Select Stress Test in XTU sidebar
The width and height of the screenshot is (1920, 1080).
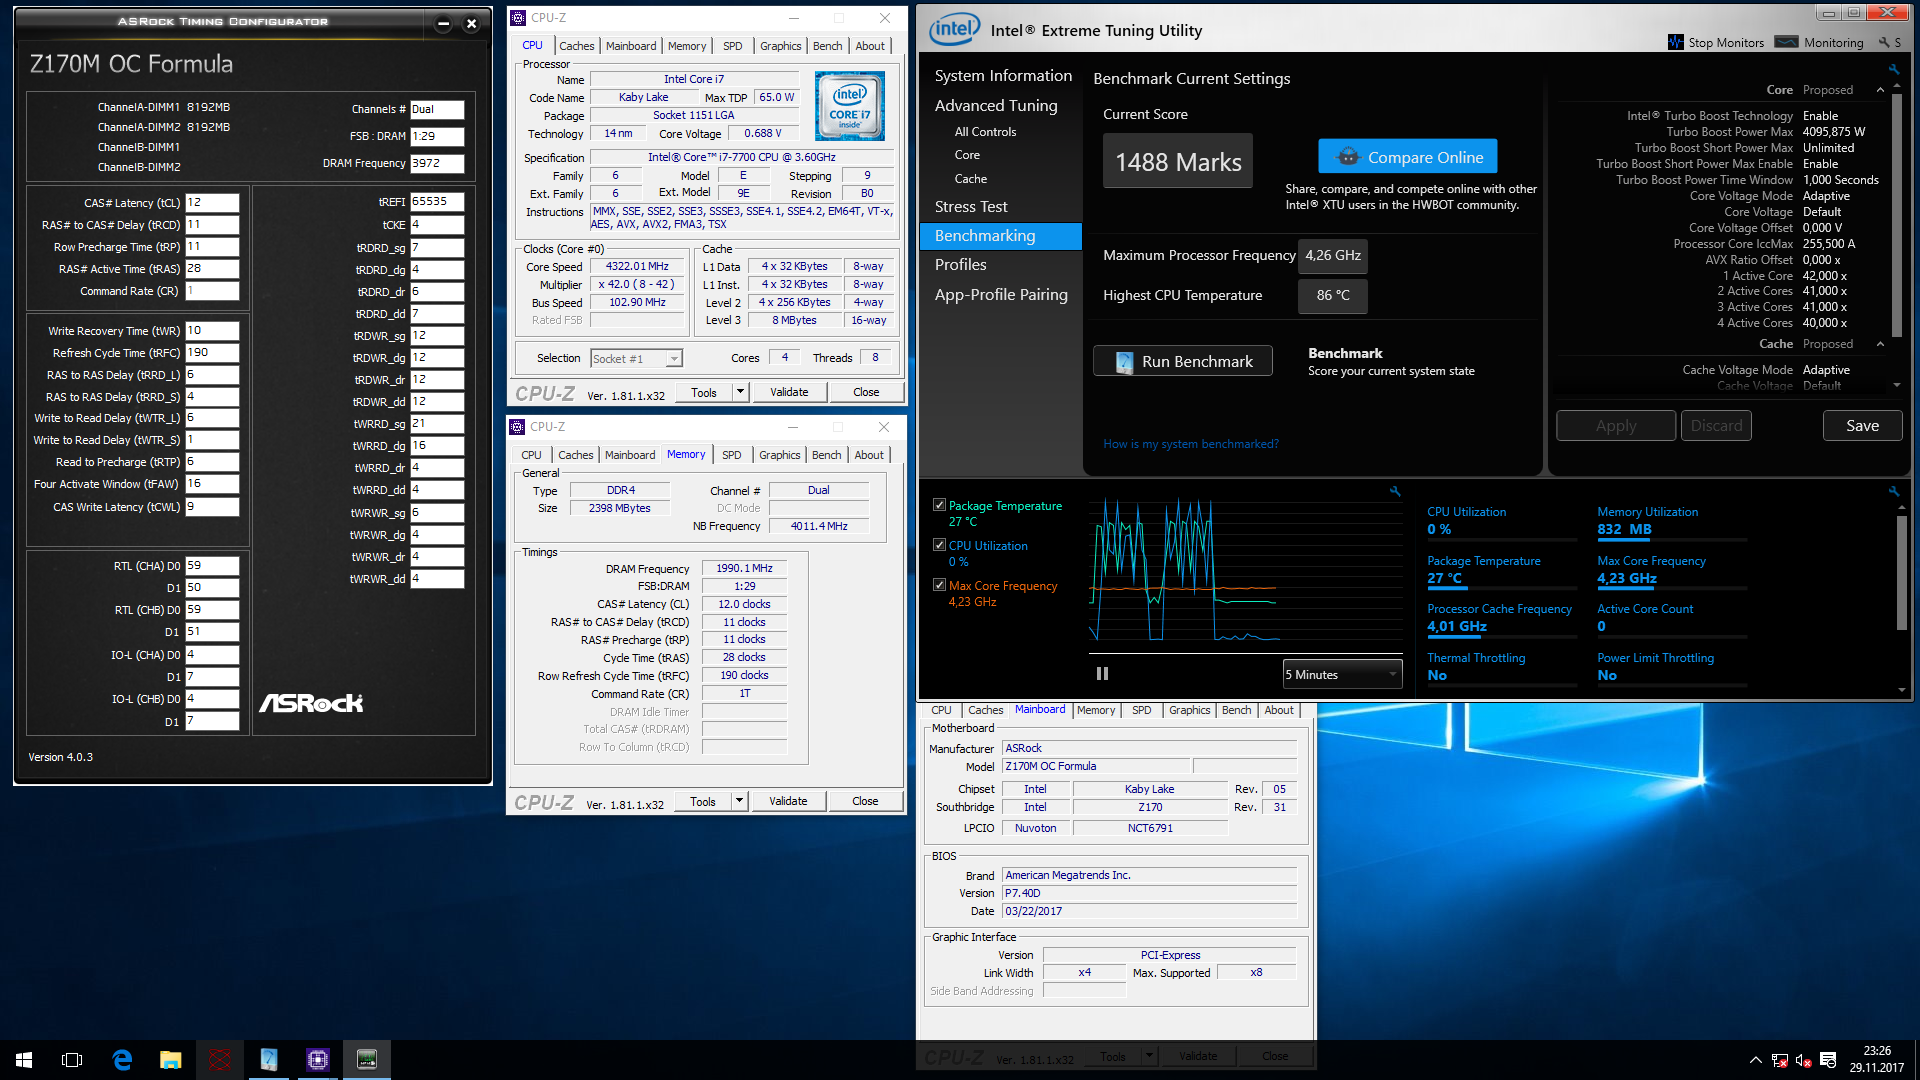click(971, 206)
